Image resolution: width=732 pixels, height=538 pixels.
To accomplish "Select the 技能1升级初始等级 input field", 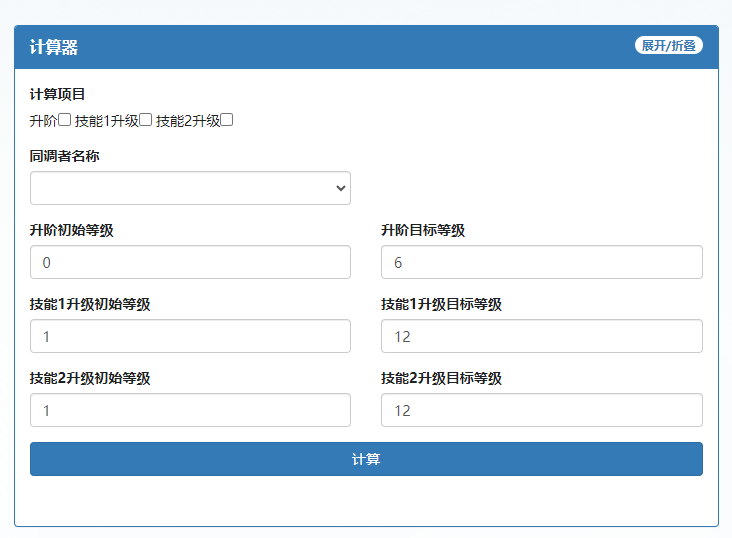I will (190, 336).
